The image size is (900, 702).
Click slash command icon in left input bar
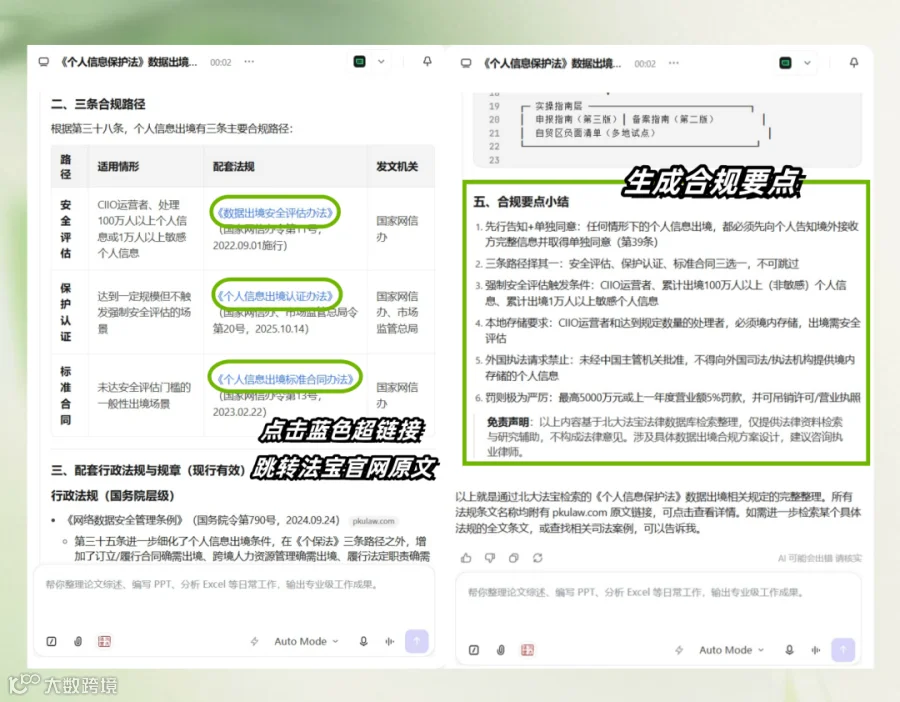click(52, 641)
